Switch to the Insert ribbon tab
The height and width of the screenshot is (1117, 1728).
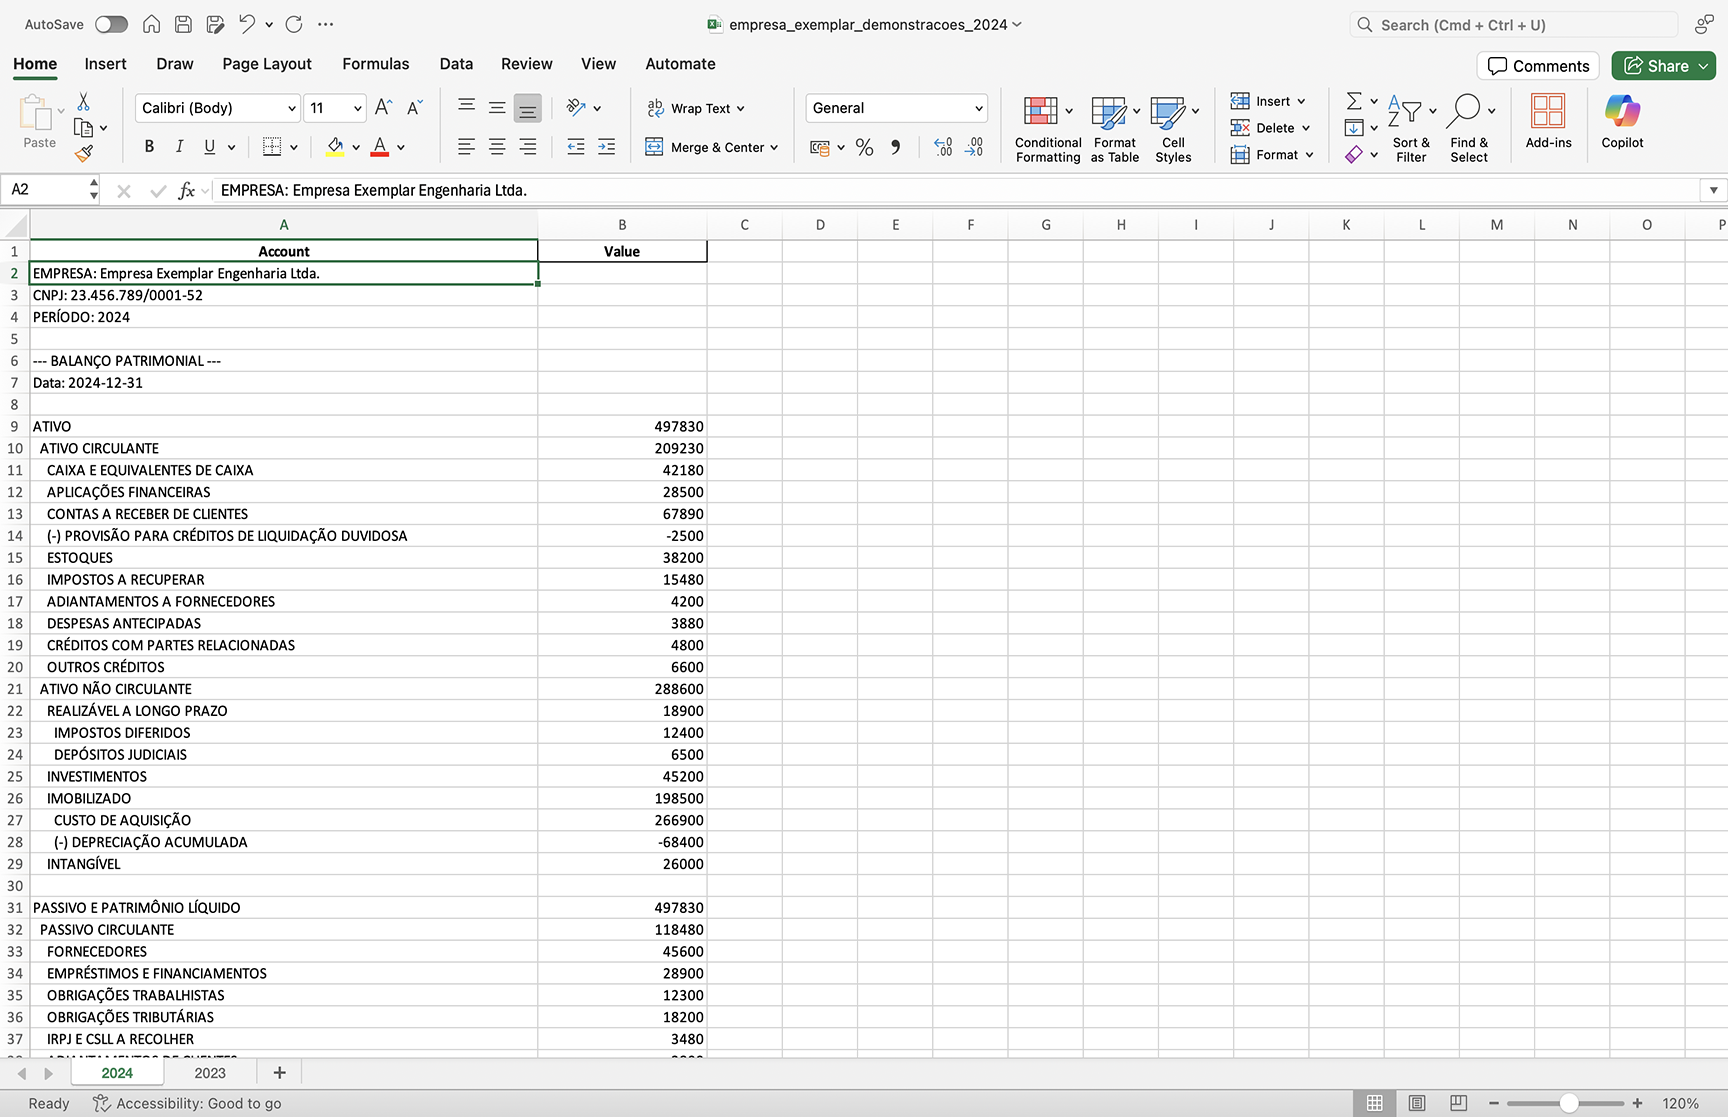[x=105, y=64]
